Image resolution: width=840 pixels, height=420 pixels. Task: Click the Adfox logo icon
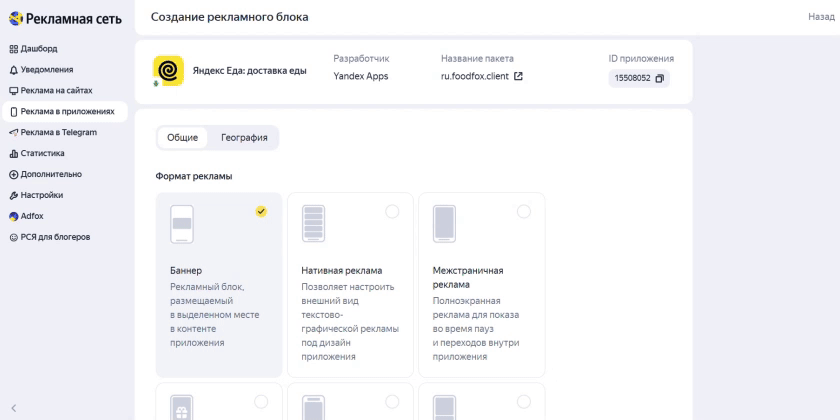[x=13, y=216]
